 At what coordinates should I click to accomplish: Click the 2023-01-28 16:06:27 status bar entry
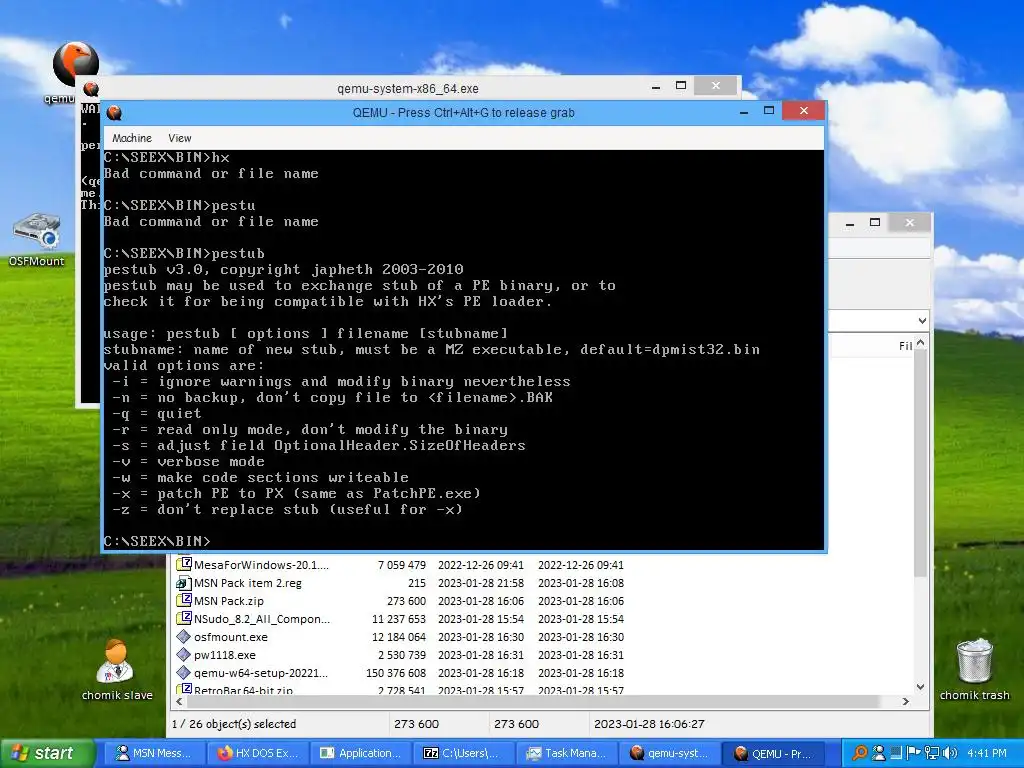tap(649, 724)
